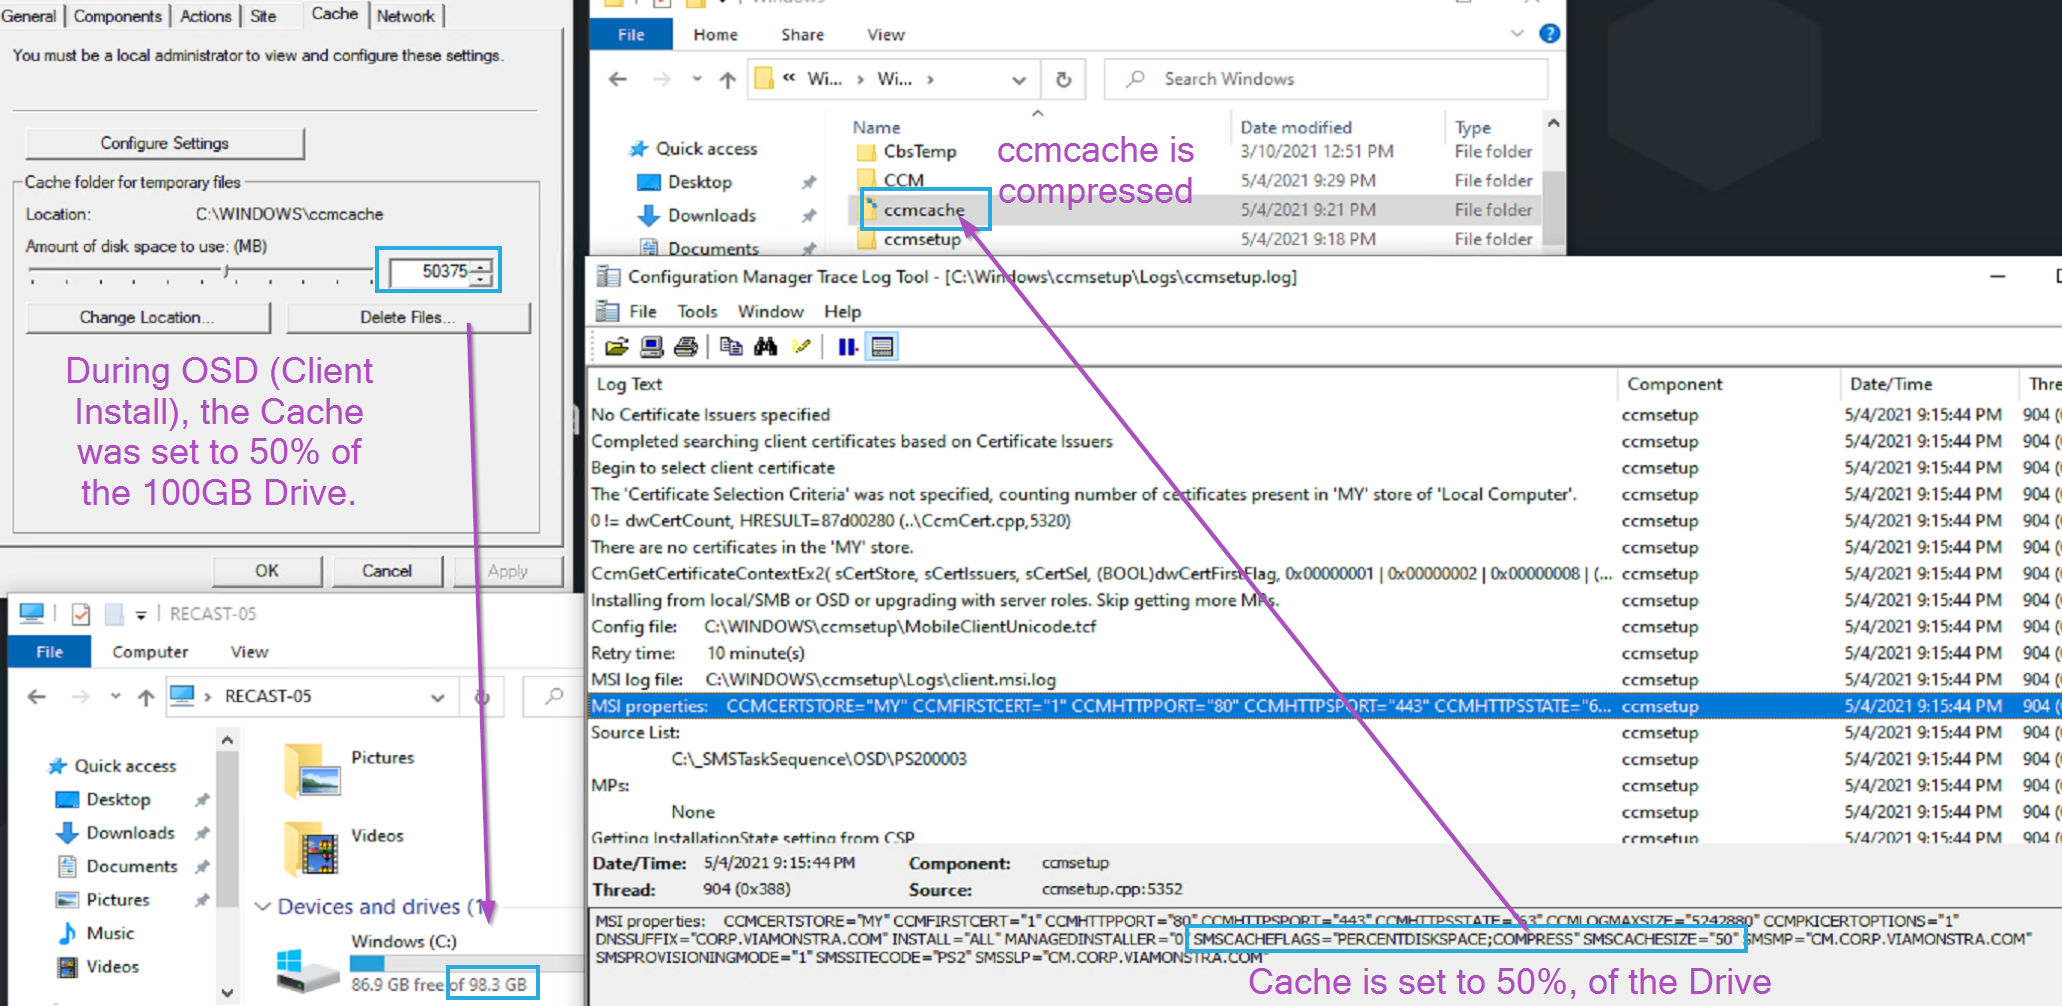Click the Configure Settings button
The image size is (2062, 1006).
165,143
